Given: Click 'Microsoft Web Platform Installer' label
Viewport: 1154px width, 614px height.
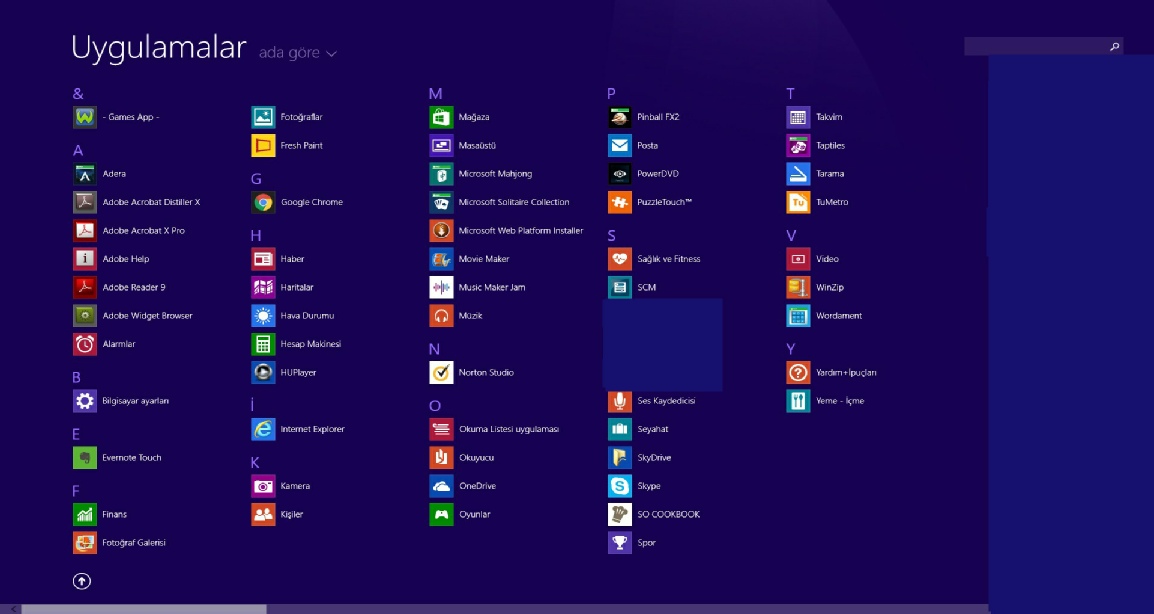Looking at the screenshot, I should click(521, 230).
